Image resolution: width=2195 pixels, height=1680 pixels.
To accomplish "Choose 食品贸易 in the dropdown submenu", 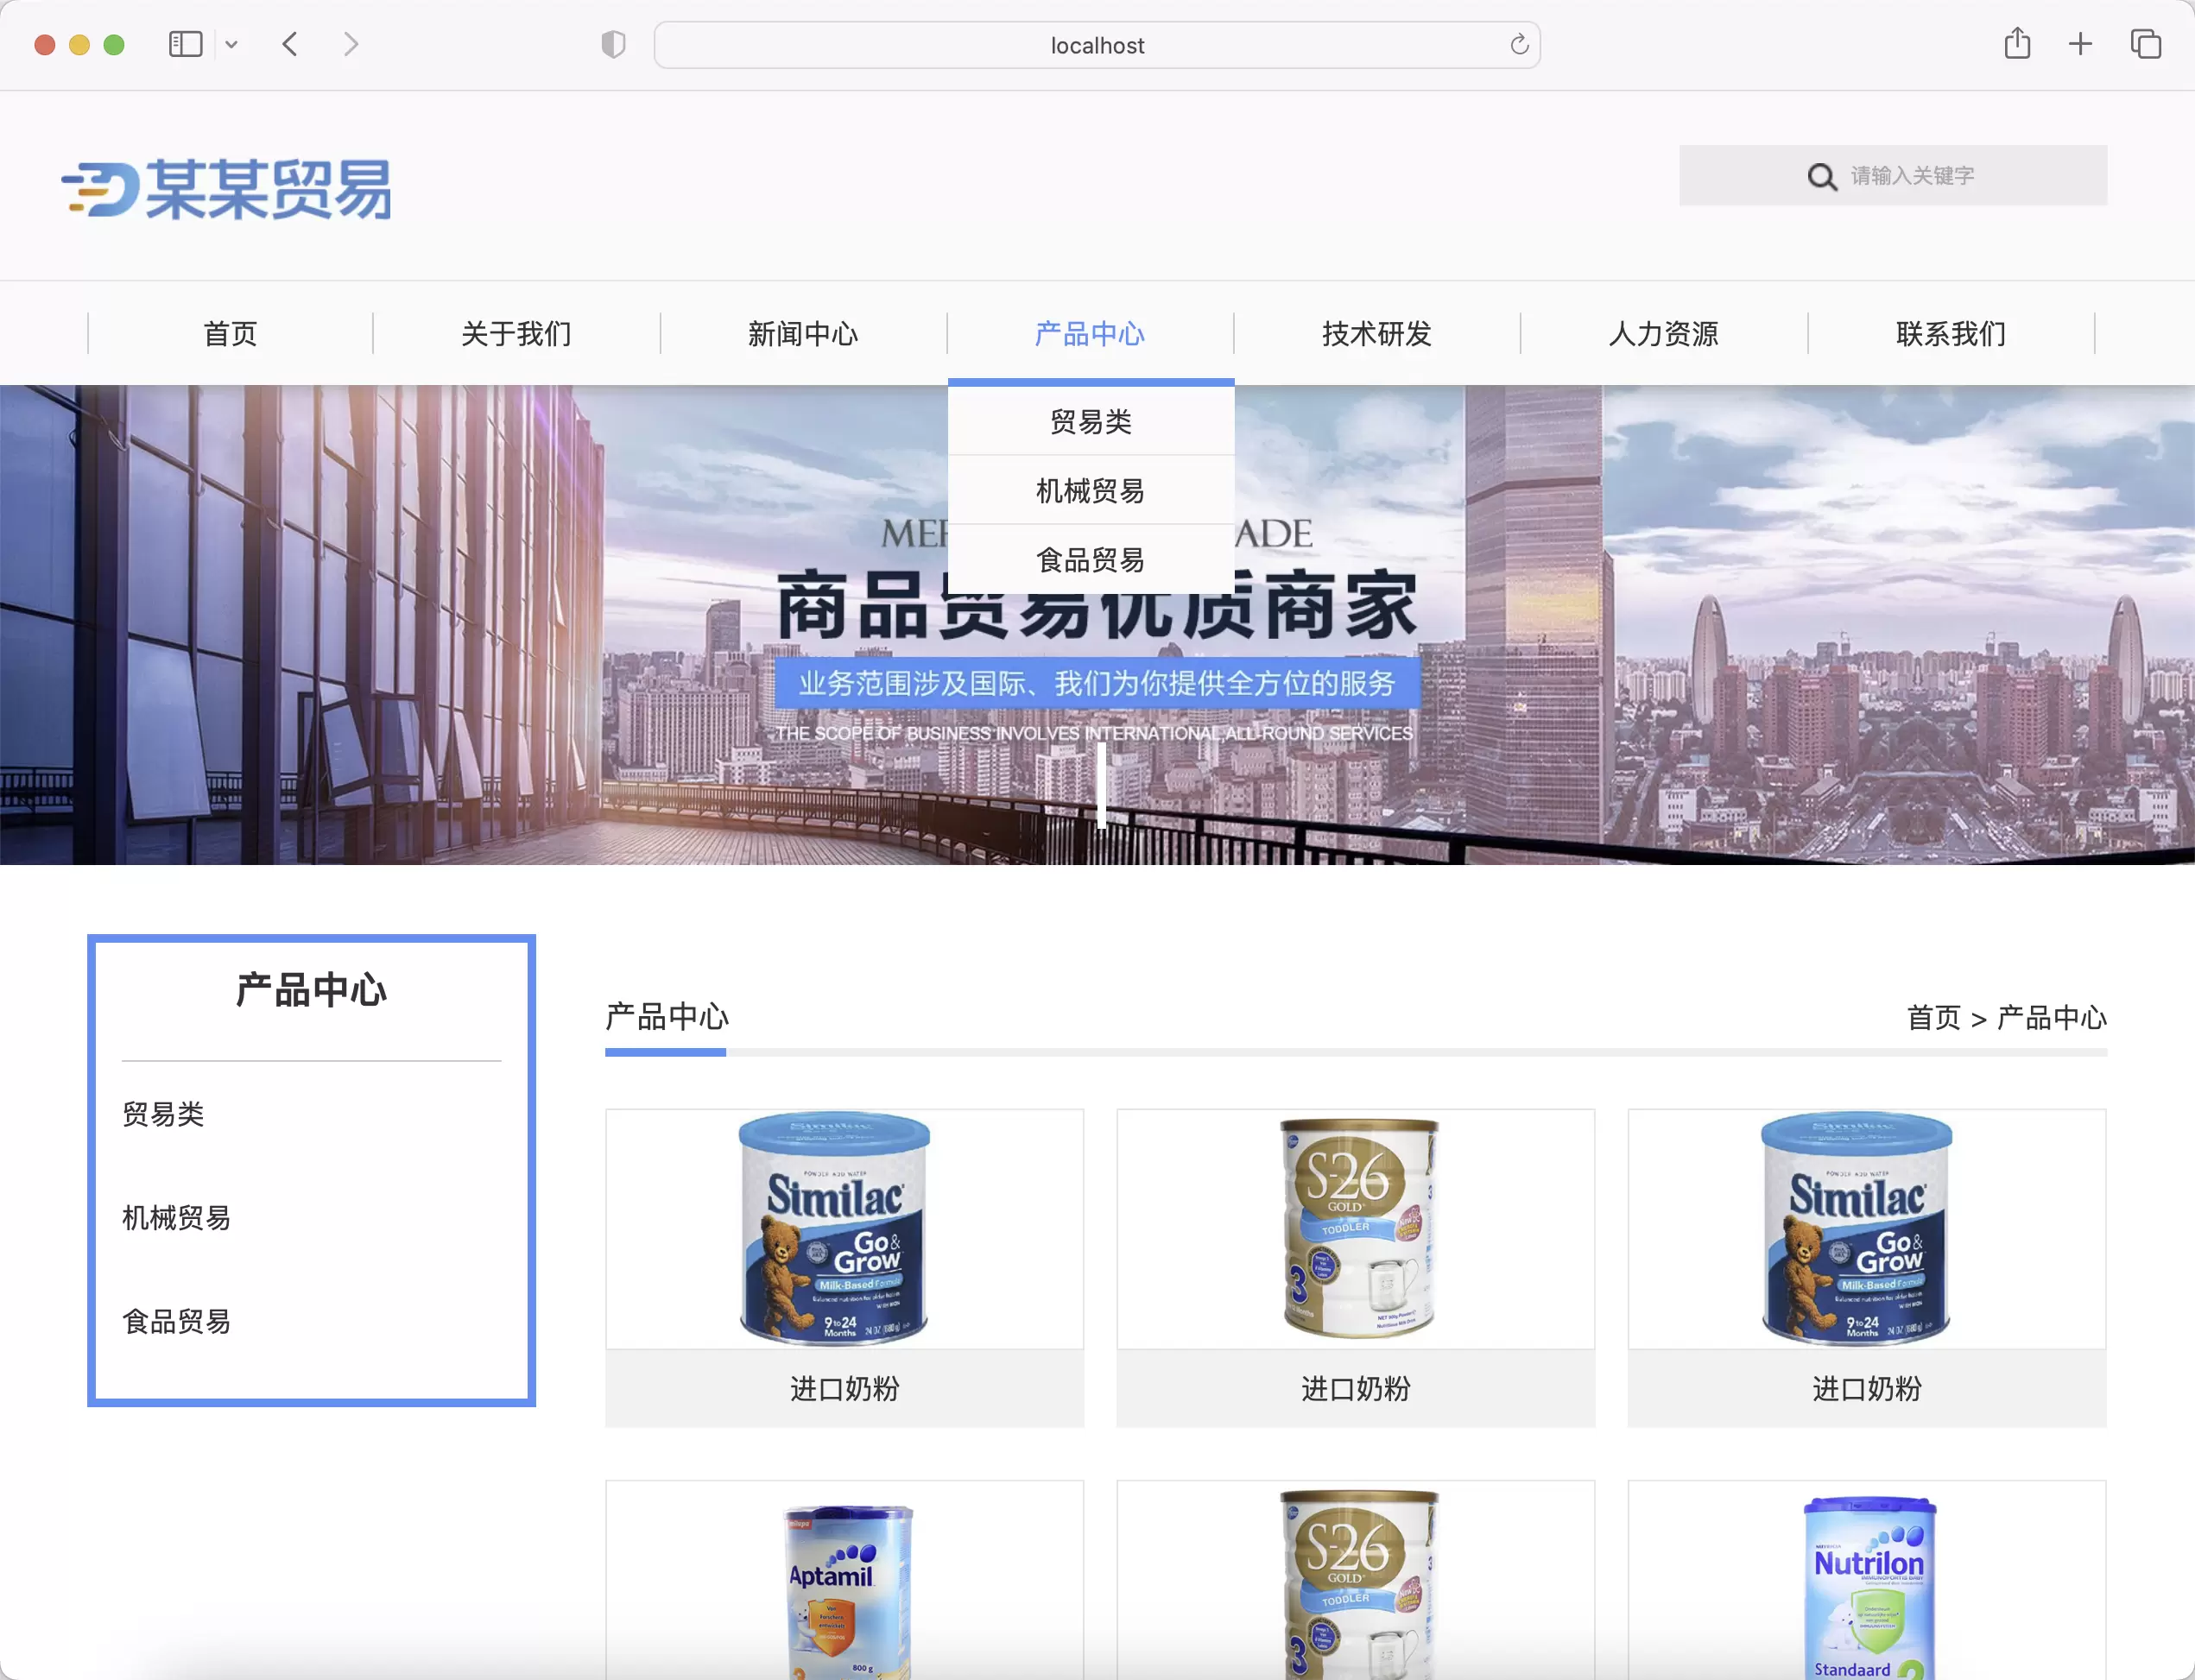I will pos(1091,559).
